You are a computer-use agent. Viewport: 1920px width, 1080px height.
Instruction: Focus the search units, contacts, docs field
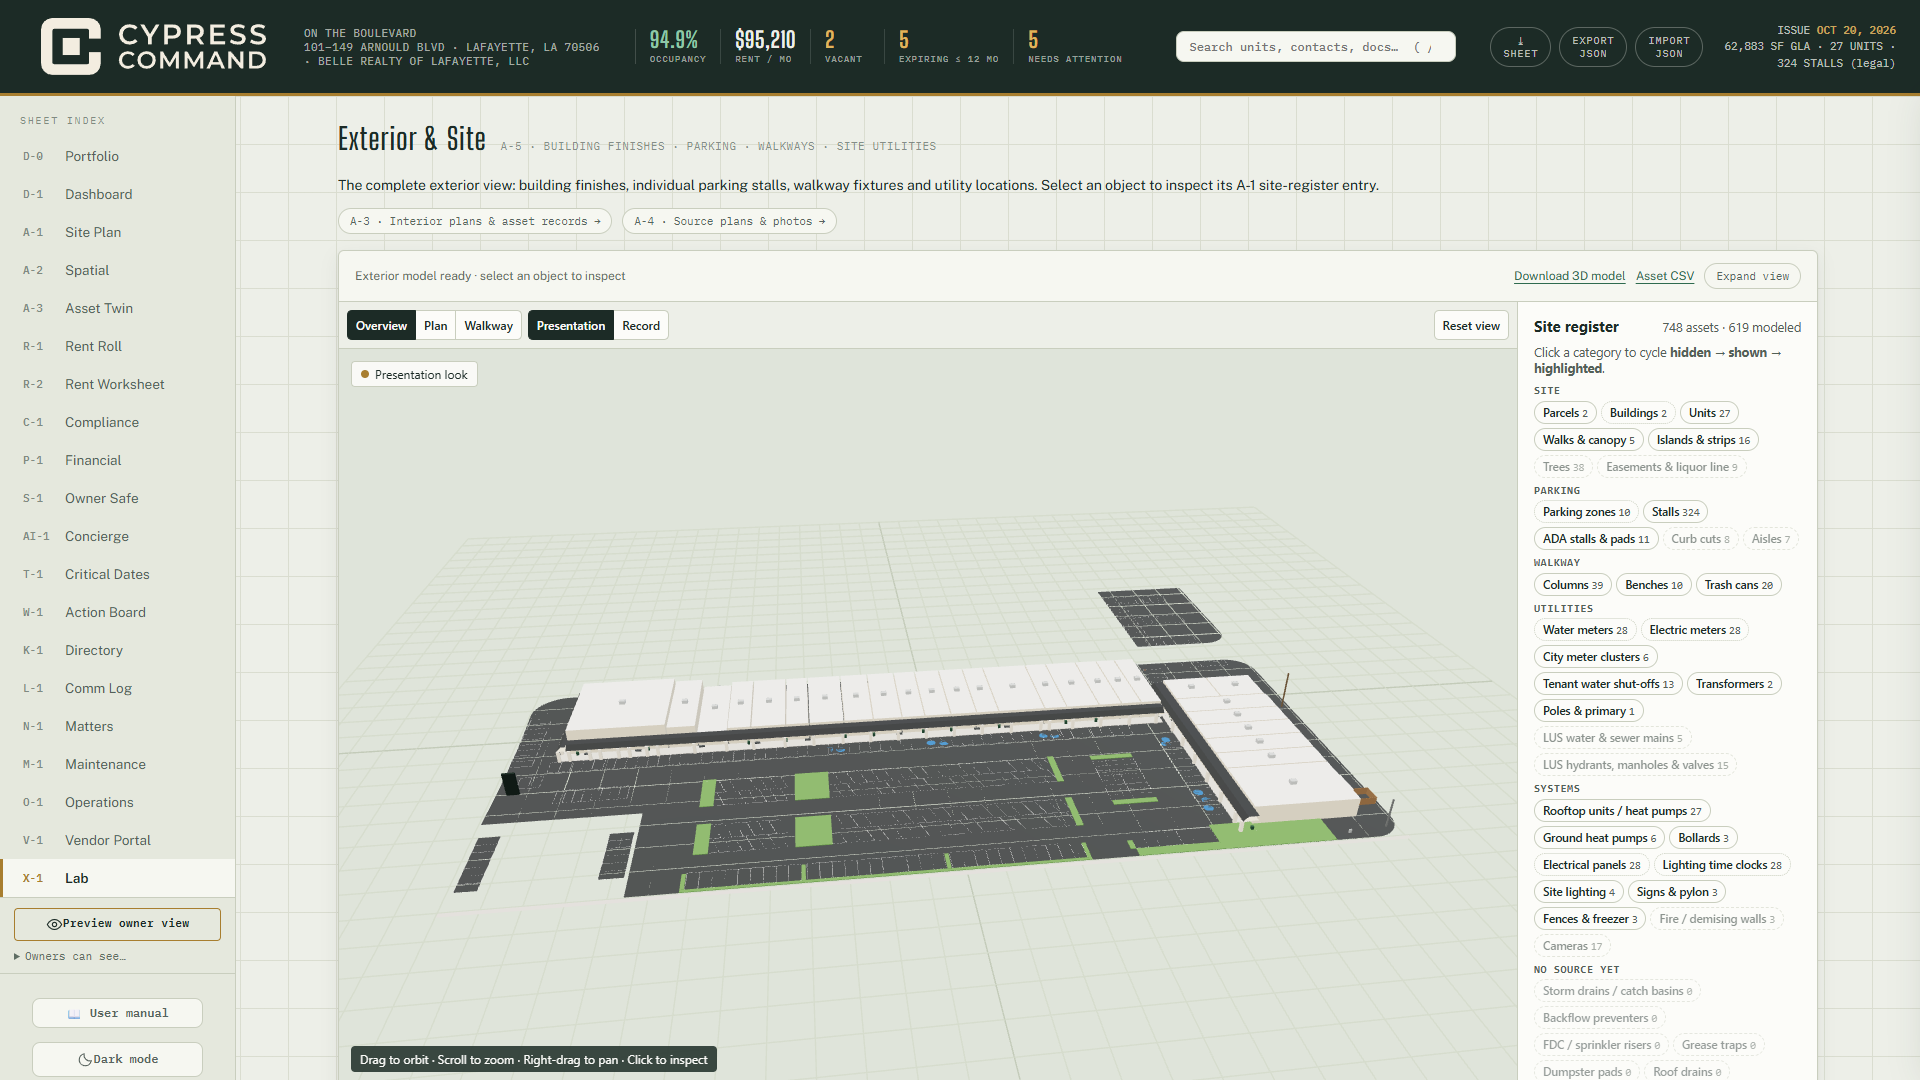[1315, 47]
